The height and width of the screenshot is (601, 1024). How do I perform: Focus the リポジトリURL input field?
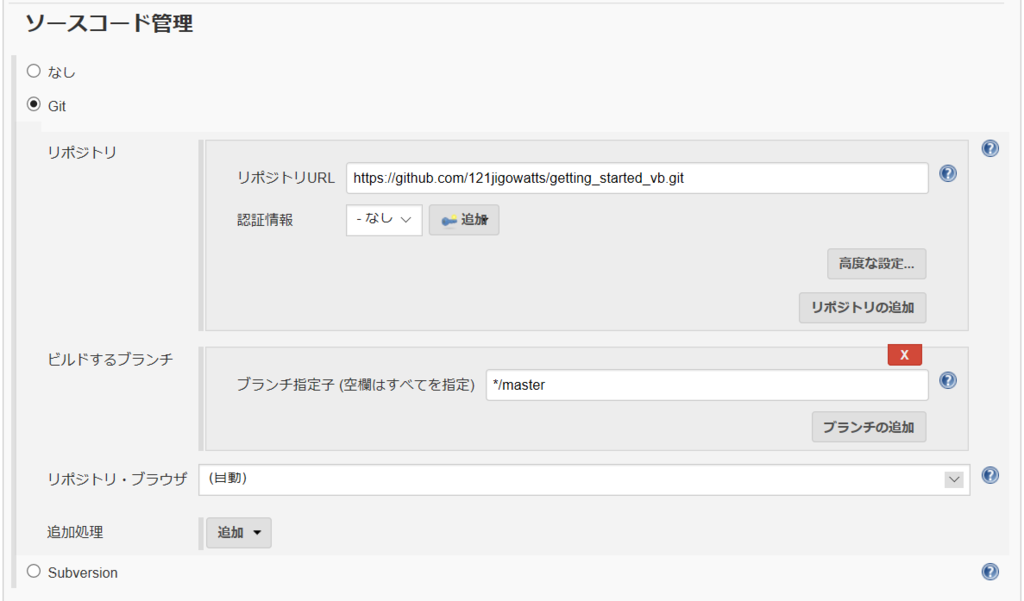637,178
